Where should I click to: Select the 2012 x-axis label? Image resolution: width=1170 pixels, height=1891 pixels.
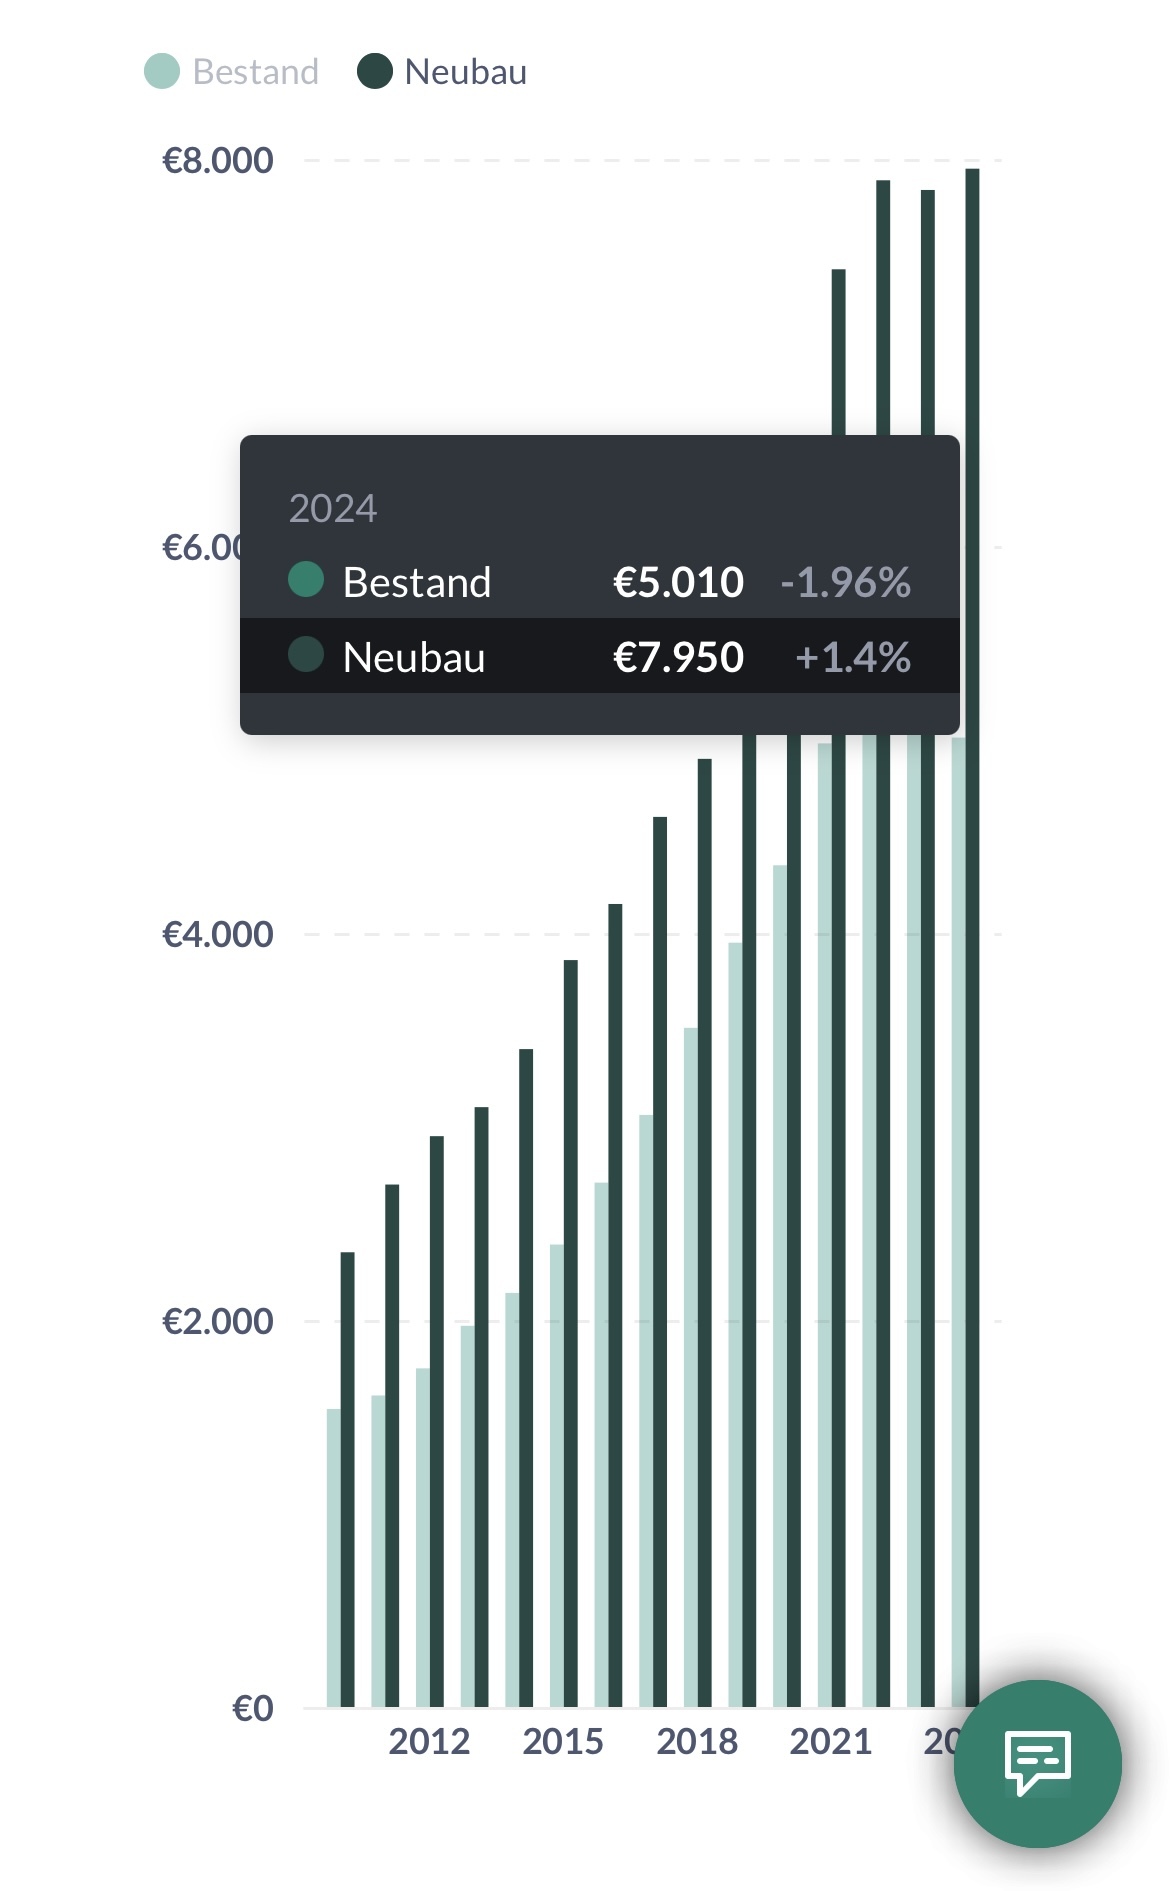pyautogui.click(x=429, y=1741)
